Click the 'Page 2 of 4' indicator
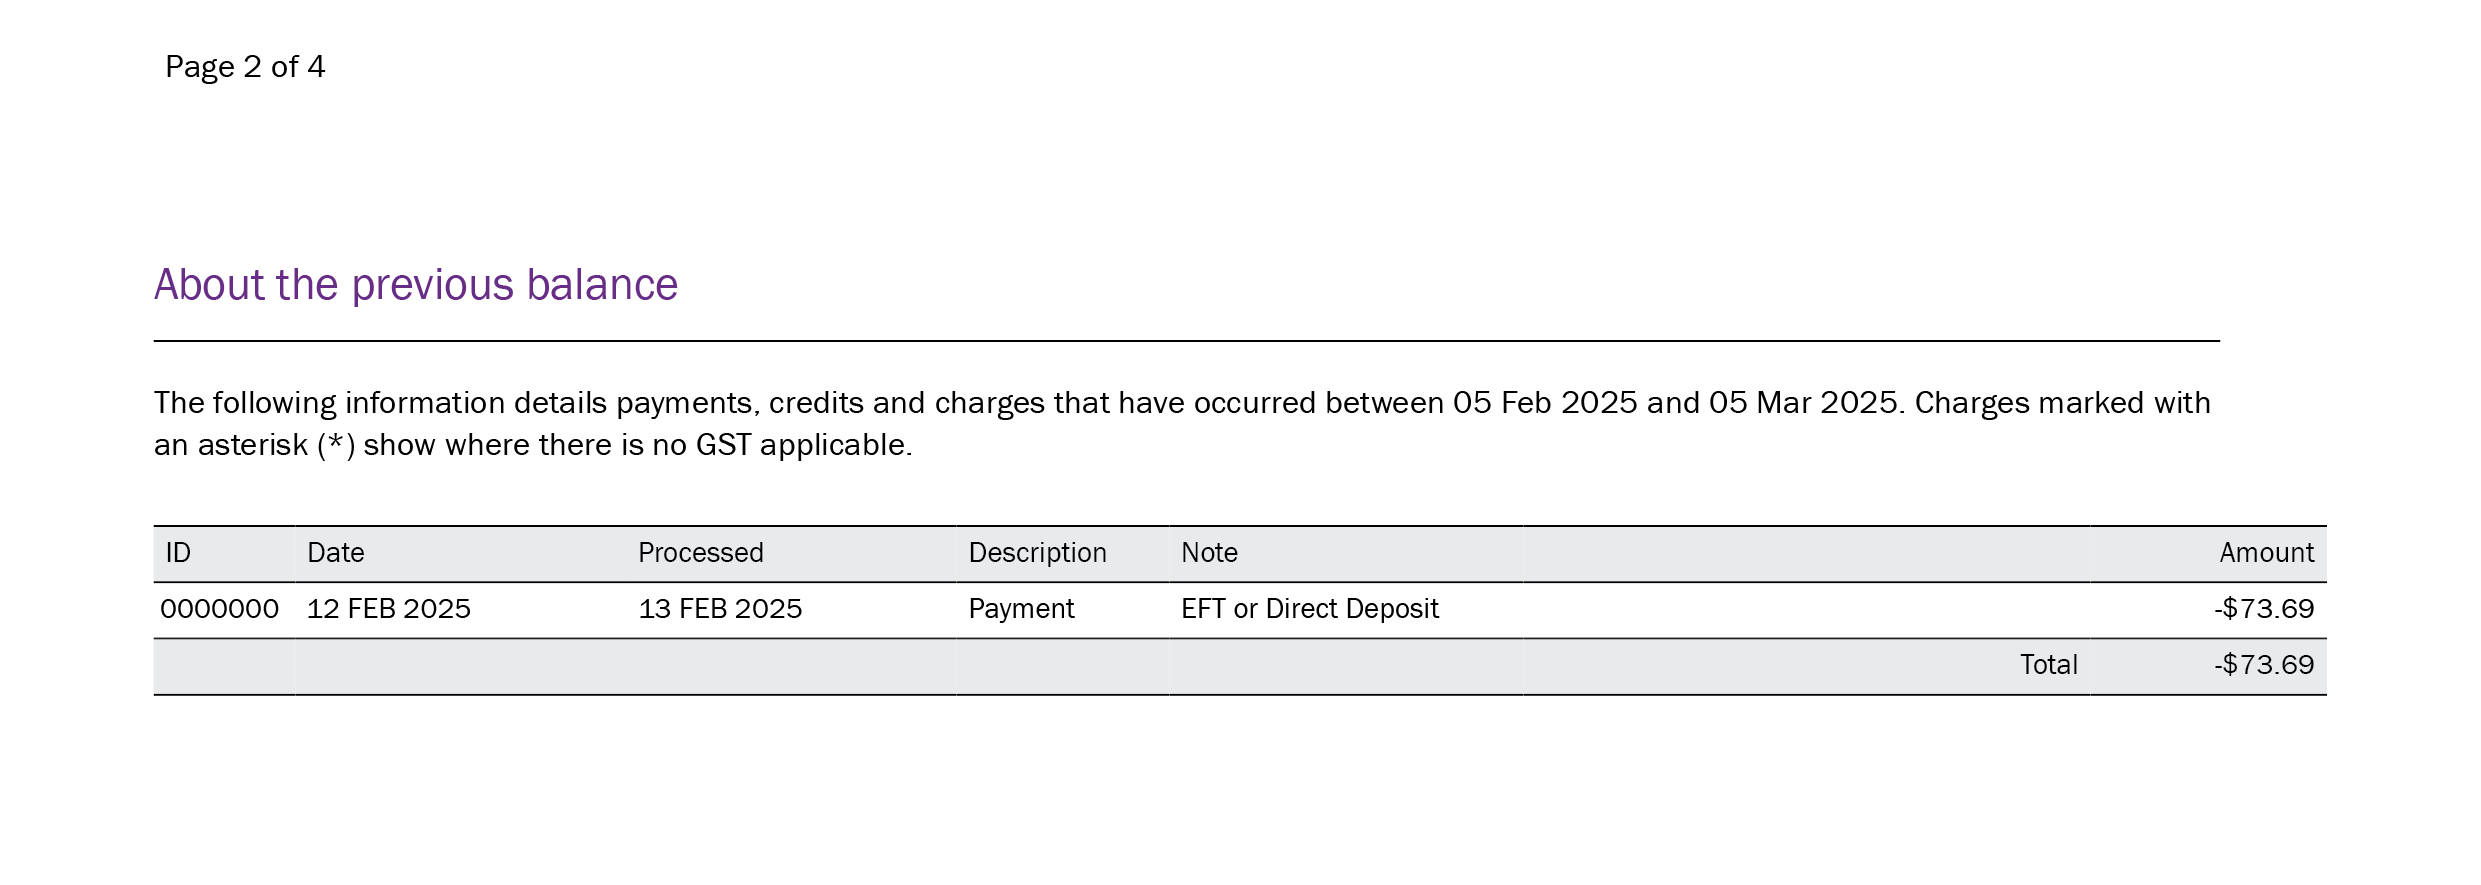 245,67
